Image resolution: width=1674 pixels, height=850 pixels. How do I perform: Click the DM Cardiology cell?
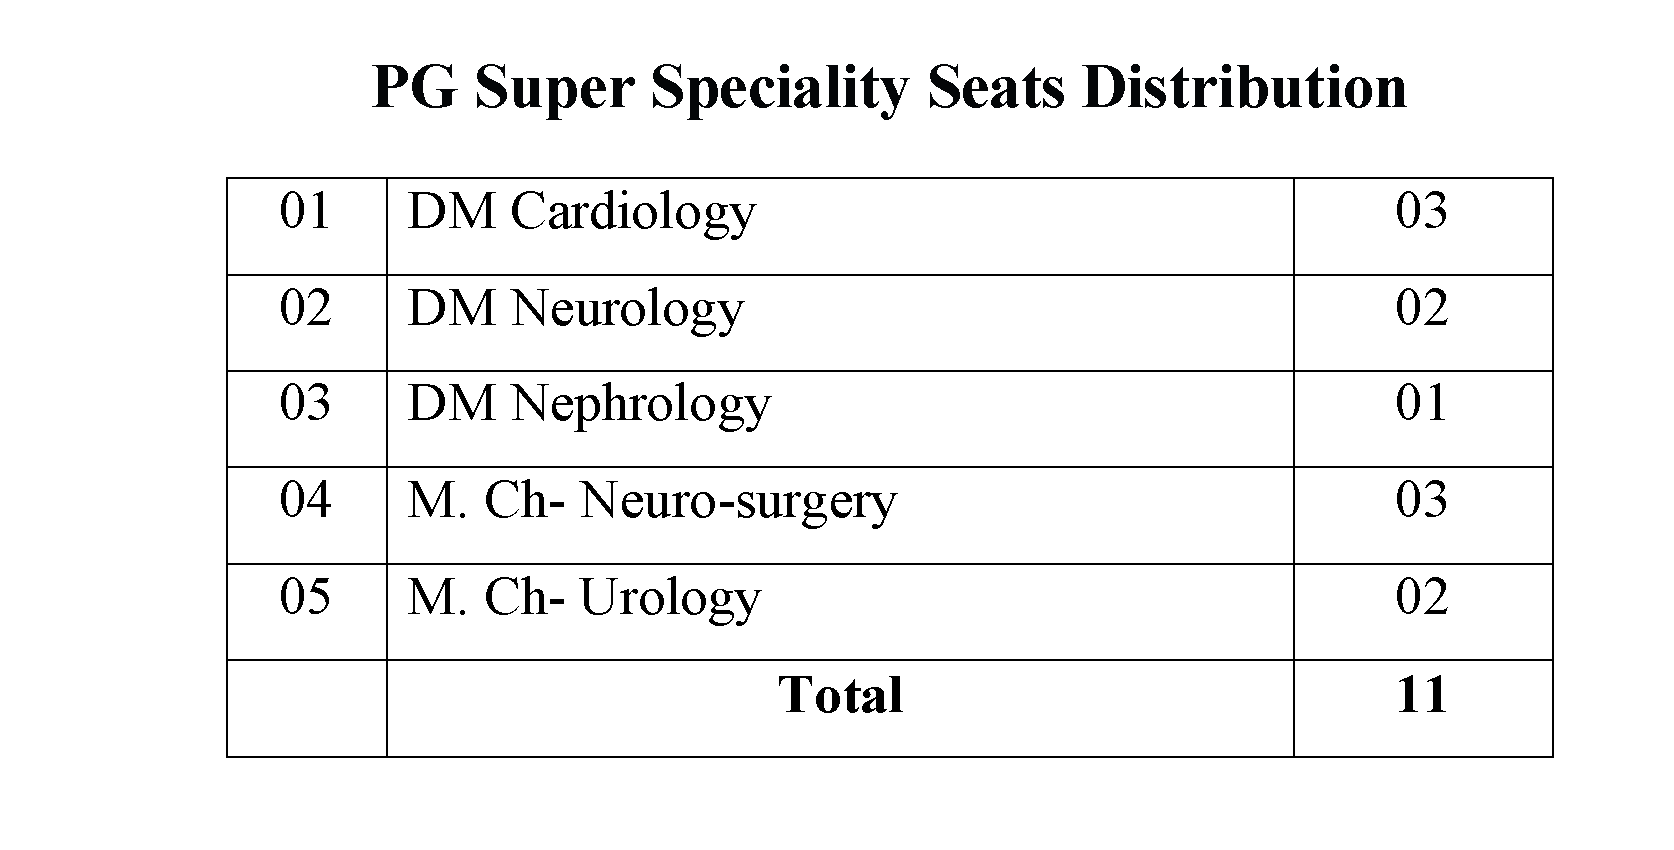(581, 213)
